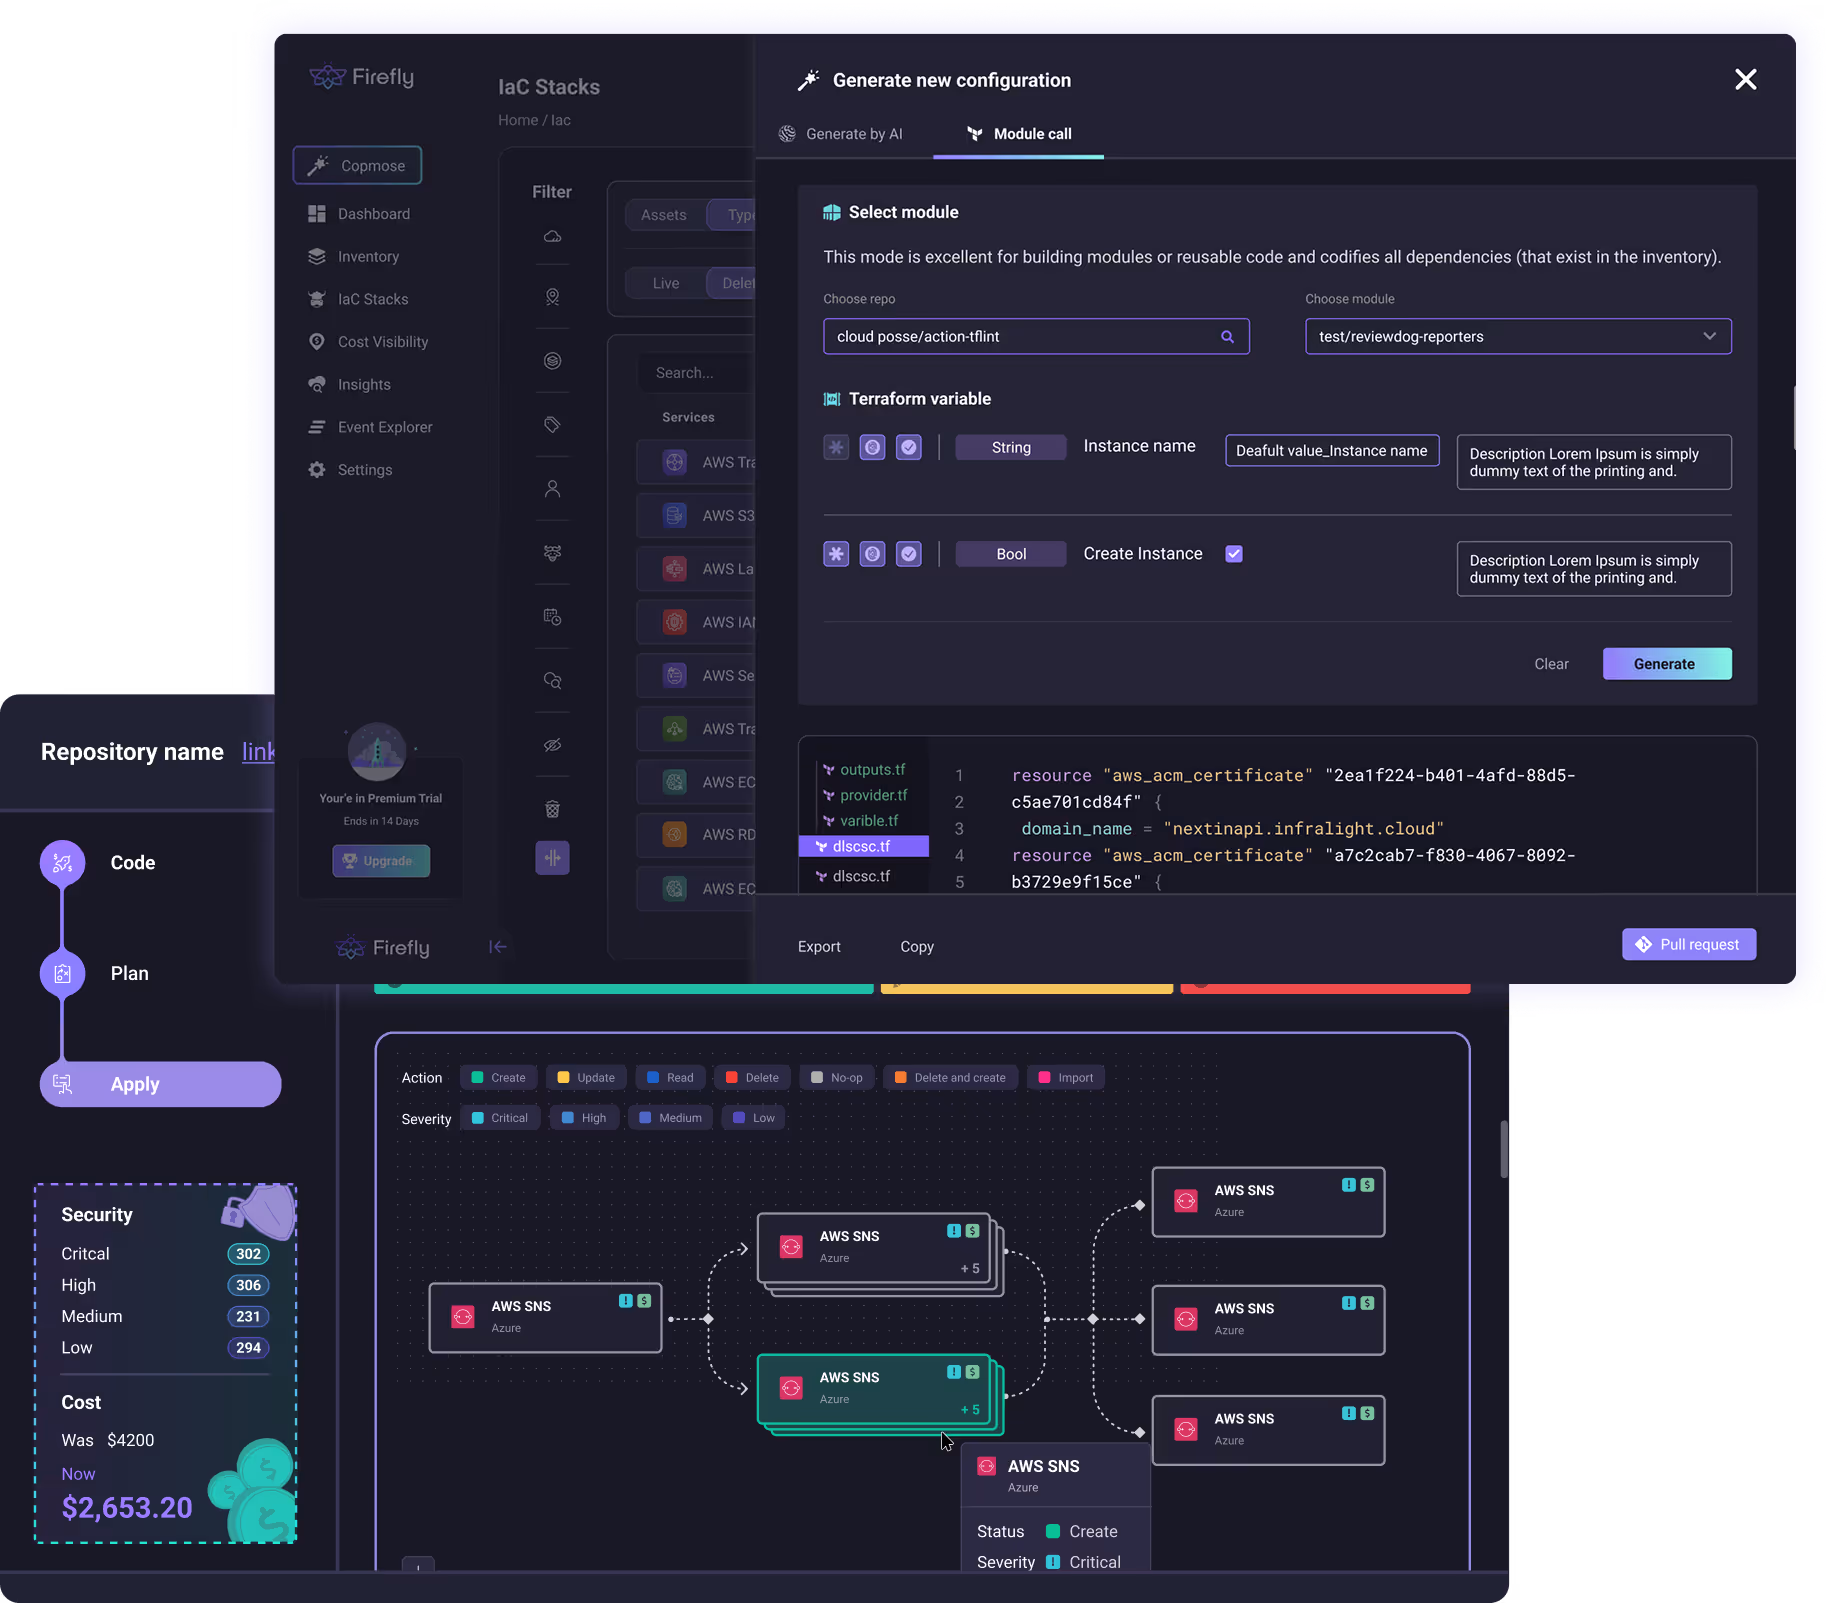Expand +5 on the green AWS SNS node
This screenshot has width=1830, height=1603.
[970, 1410]
